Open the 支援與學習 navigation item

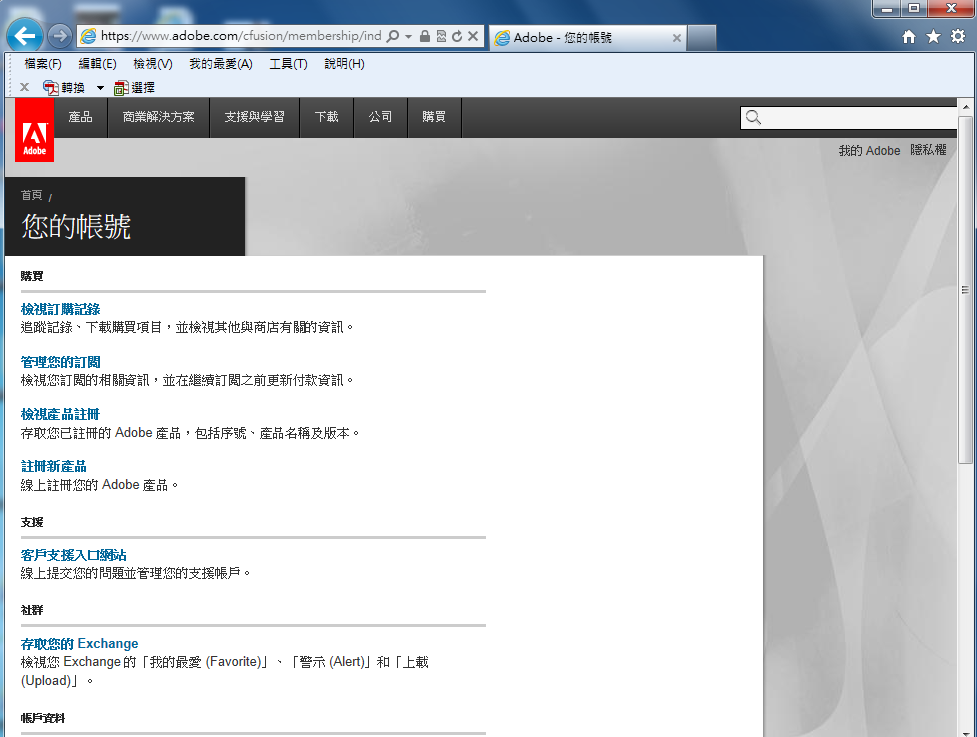point(254,117)
